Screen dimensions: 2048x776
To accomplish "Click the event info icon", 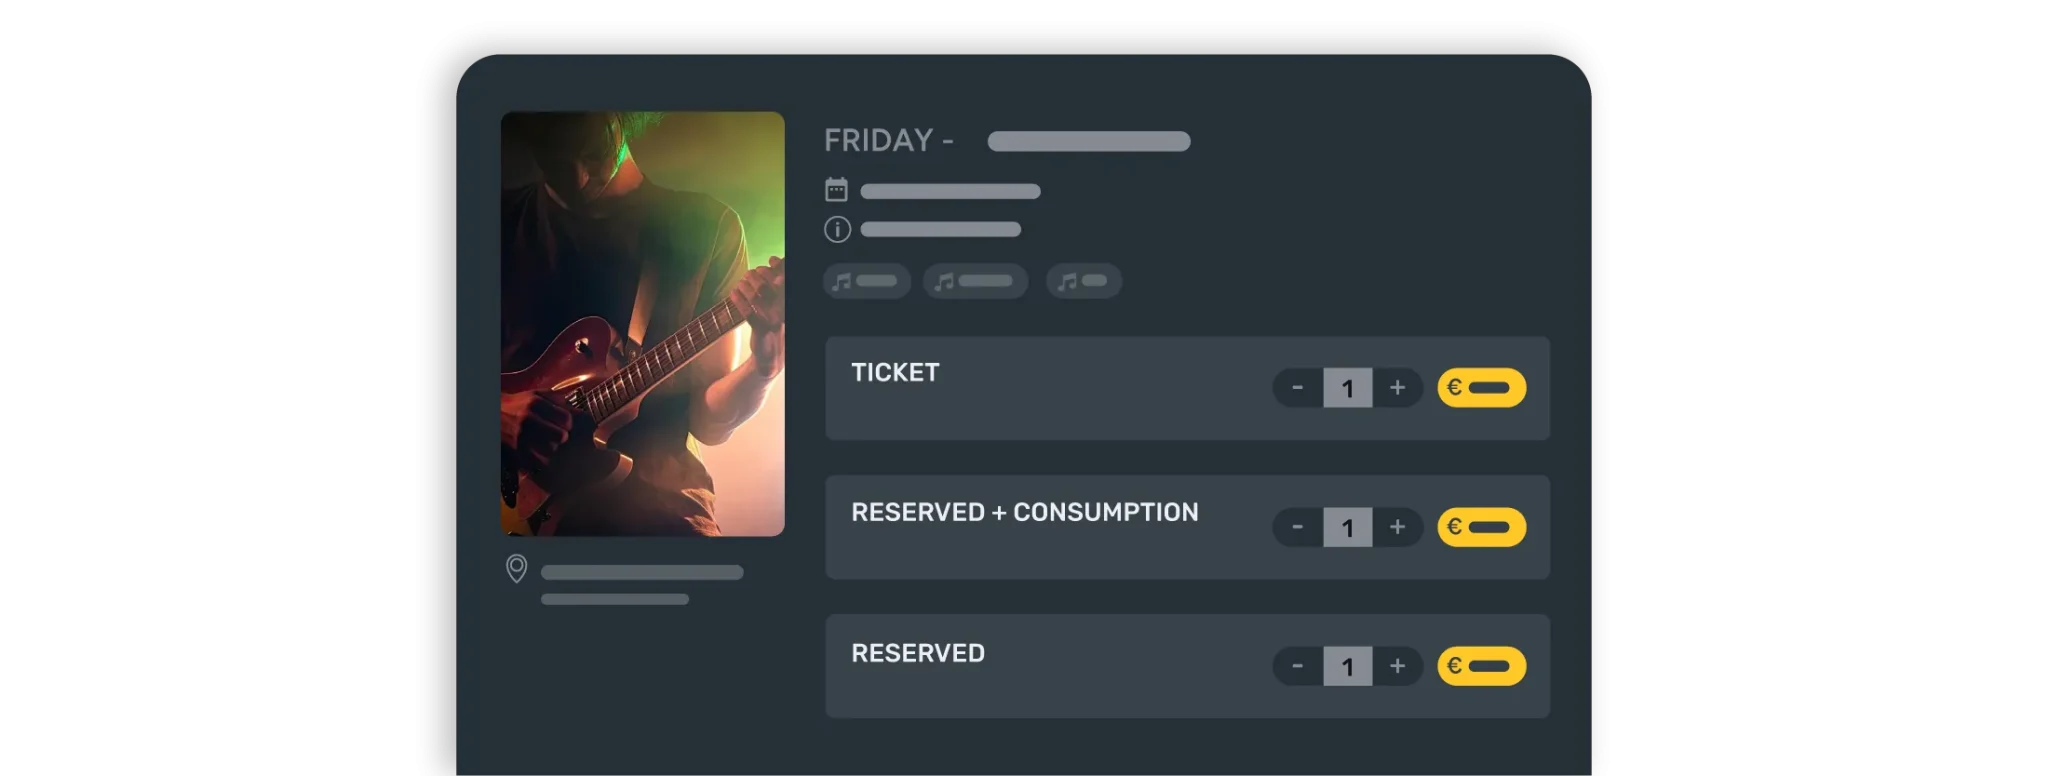I will [837, 230].
